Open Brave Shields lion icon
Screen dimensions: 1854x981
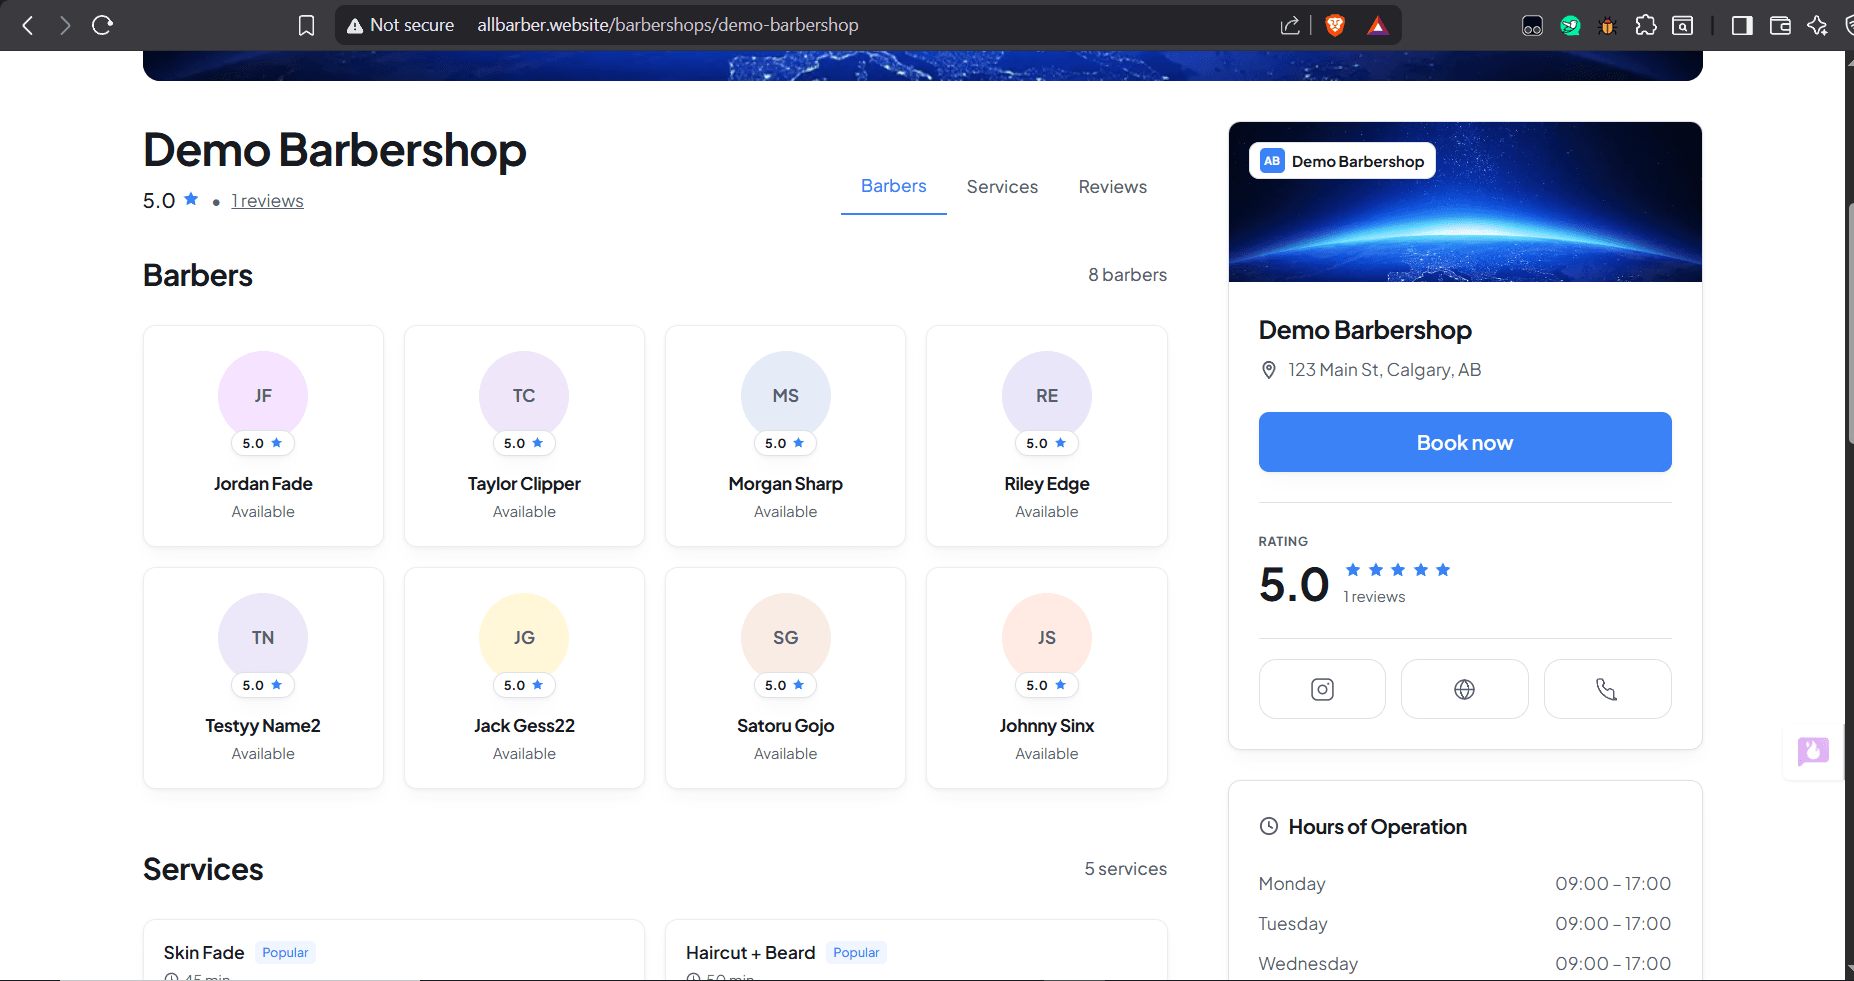point(1335,25)
